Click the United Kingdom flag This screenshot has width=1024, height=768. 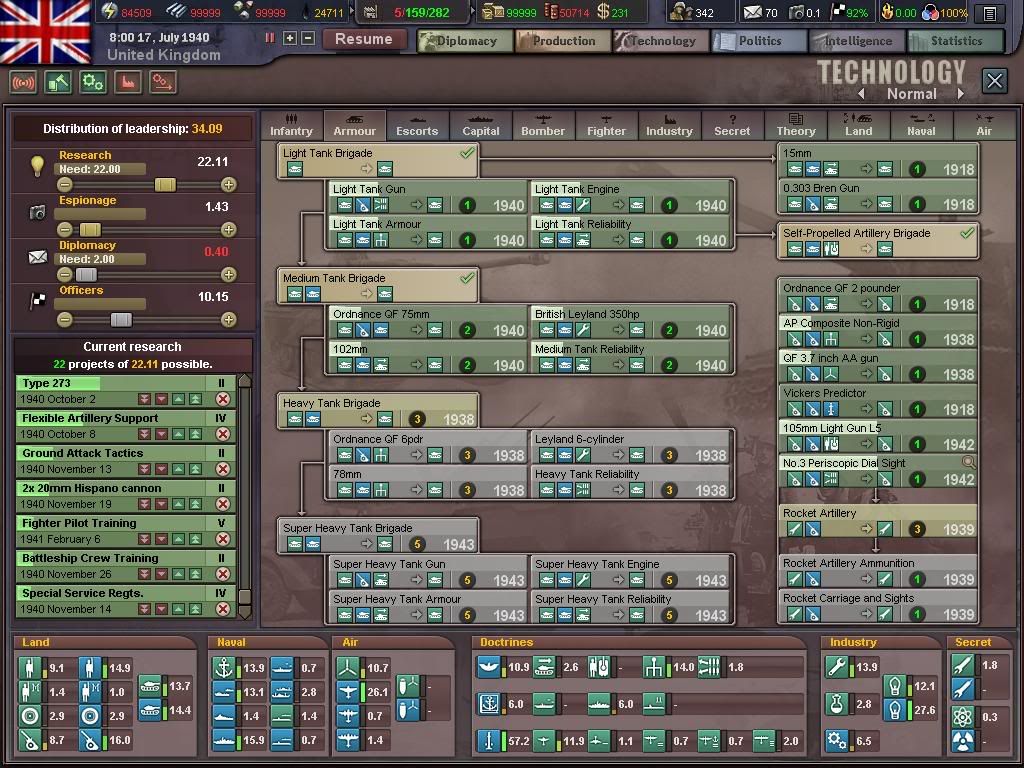pos(45,31)
